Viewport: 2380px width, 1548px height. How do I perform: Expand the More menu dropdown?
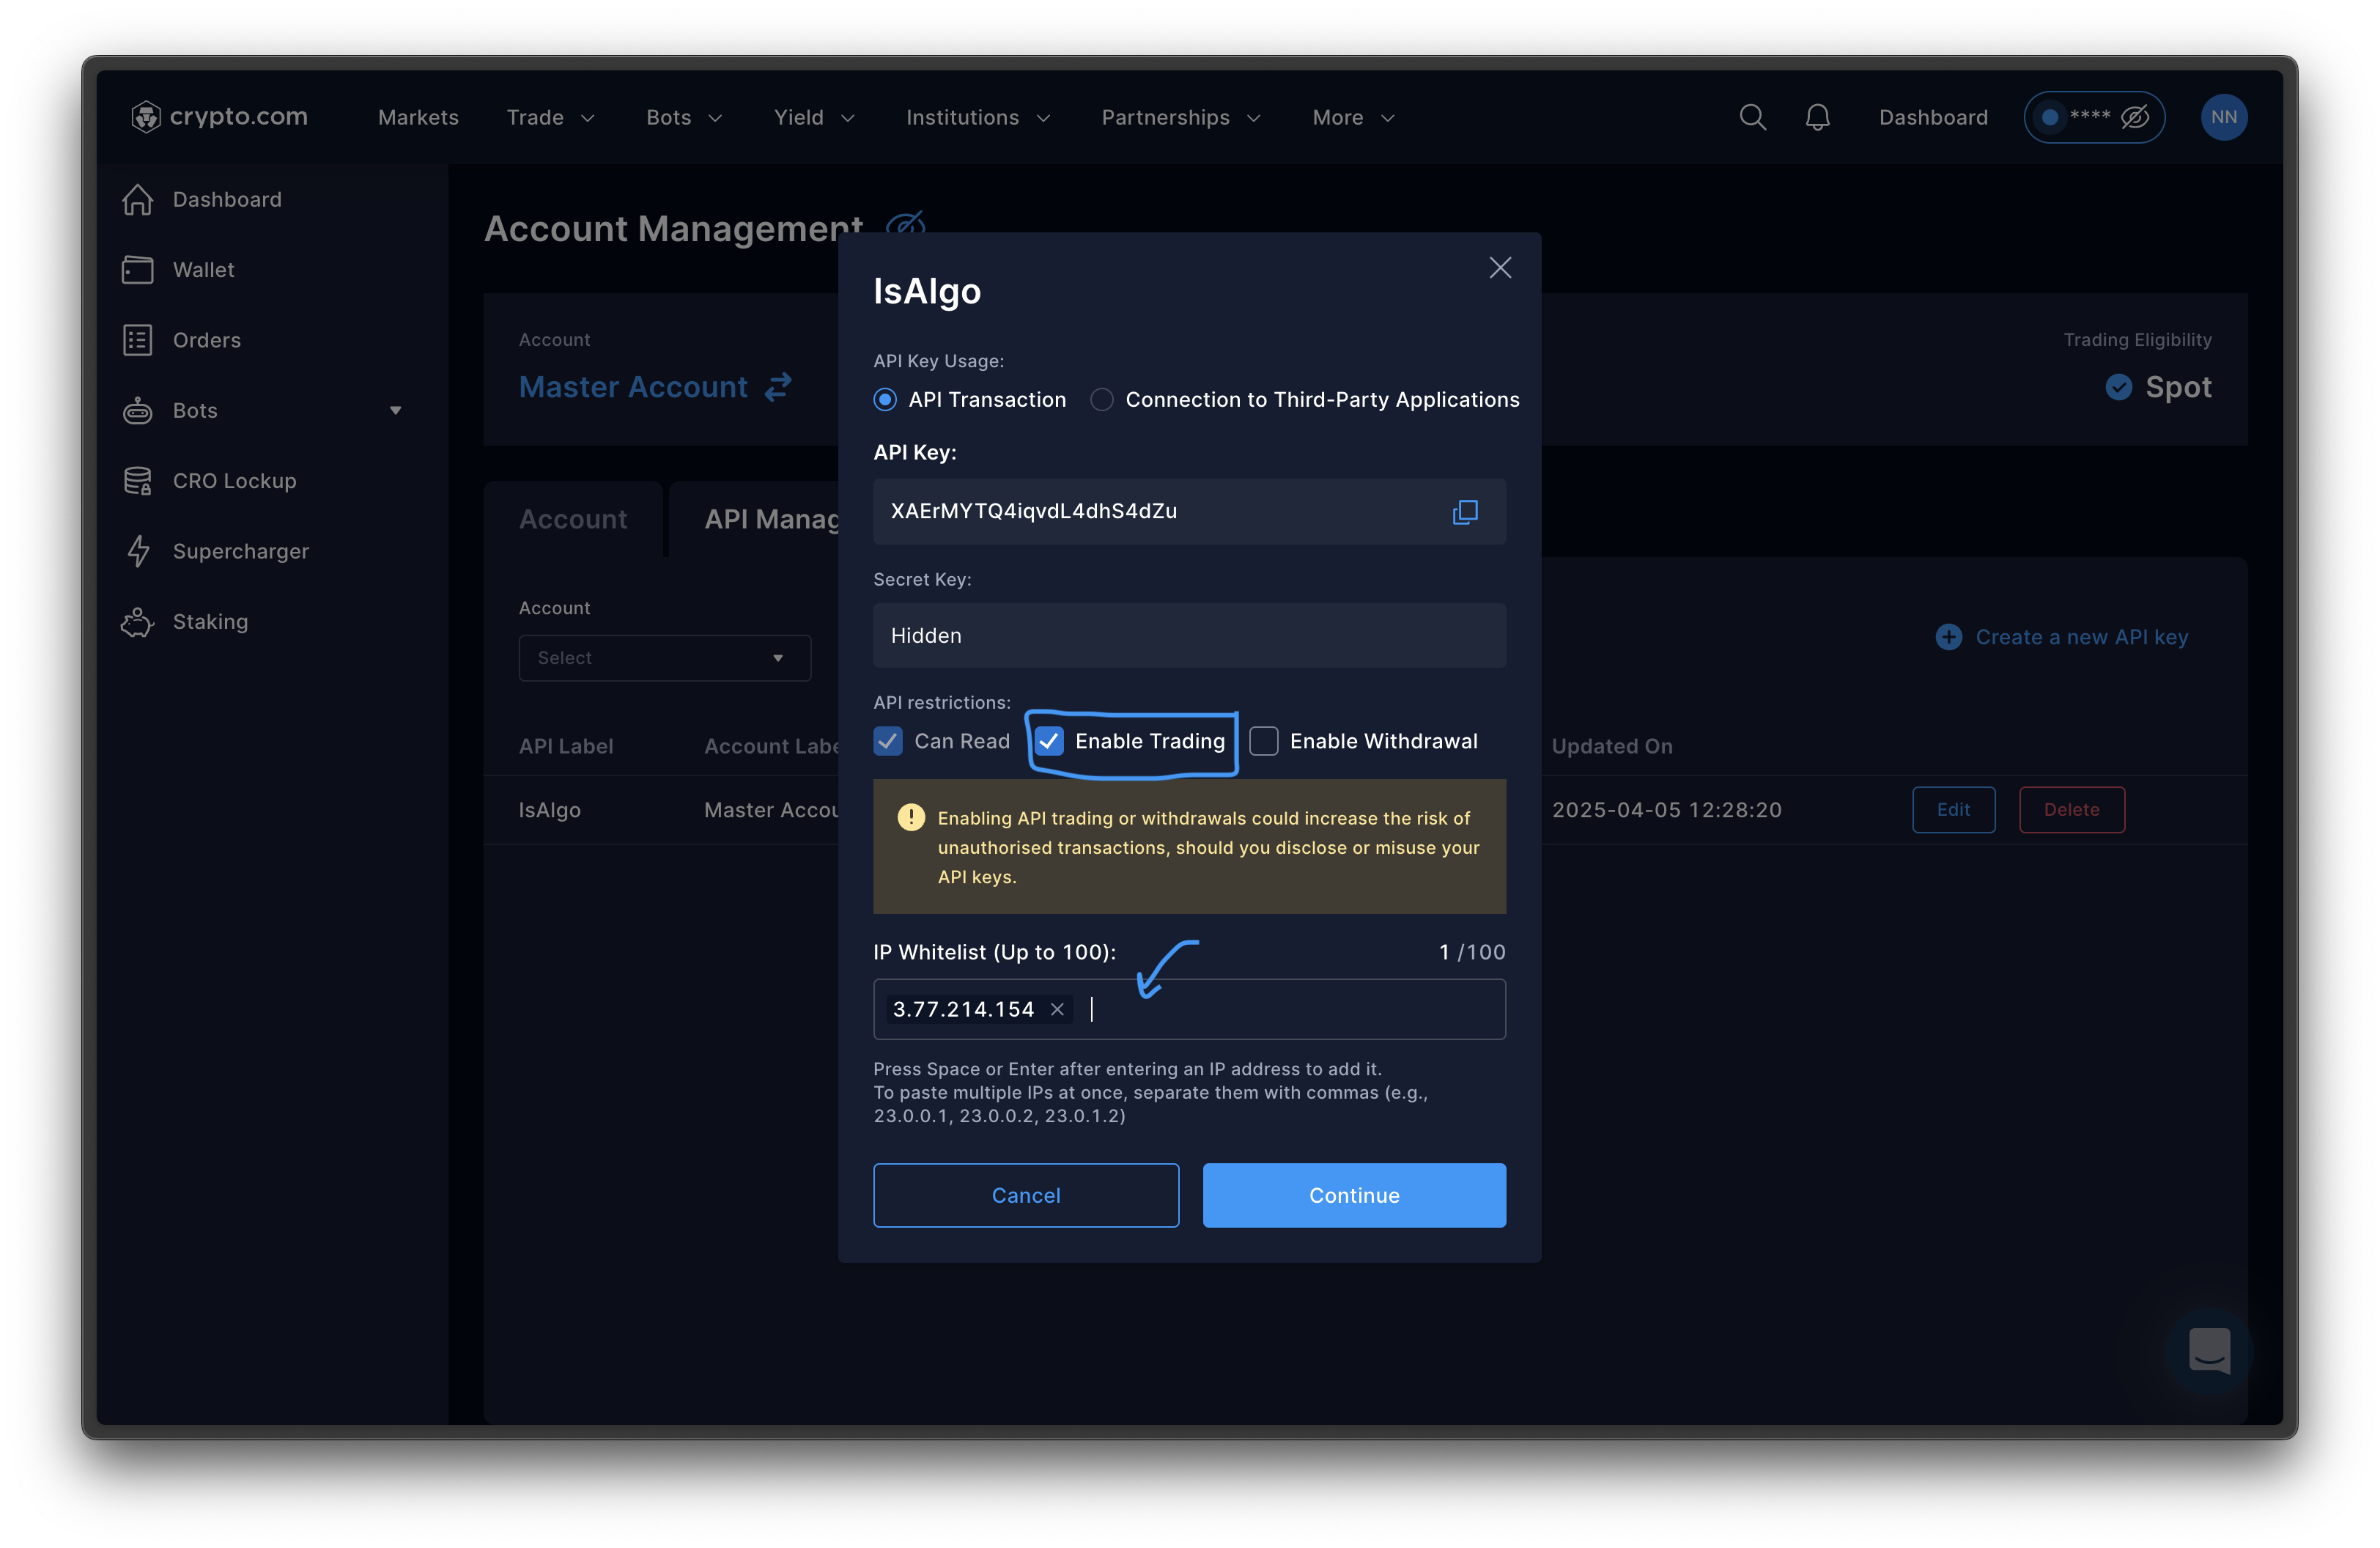coord(1354,117)
